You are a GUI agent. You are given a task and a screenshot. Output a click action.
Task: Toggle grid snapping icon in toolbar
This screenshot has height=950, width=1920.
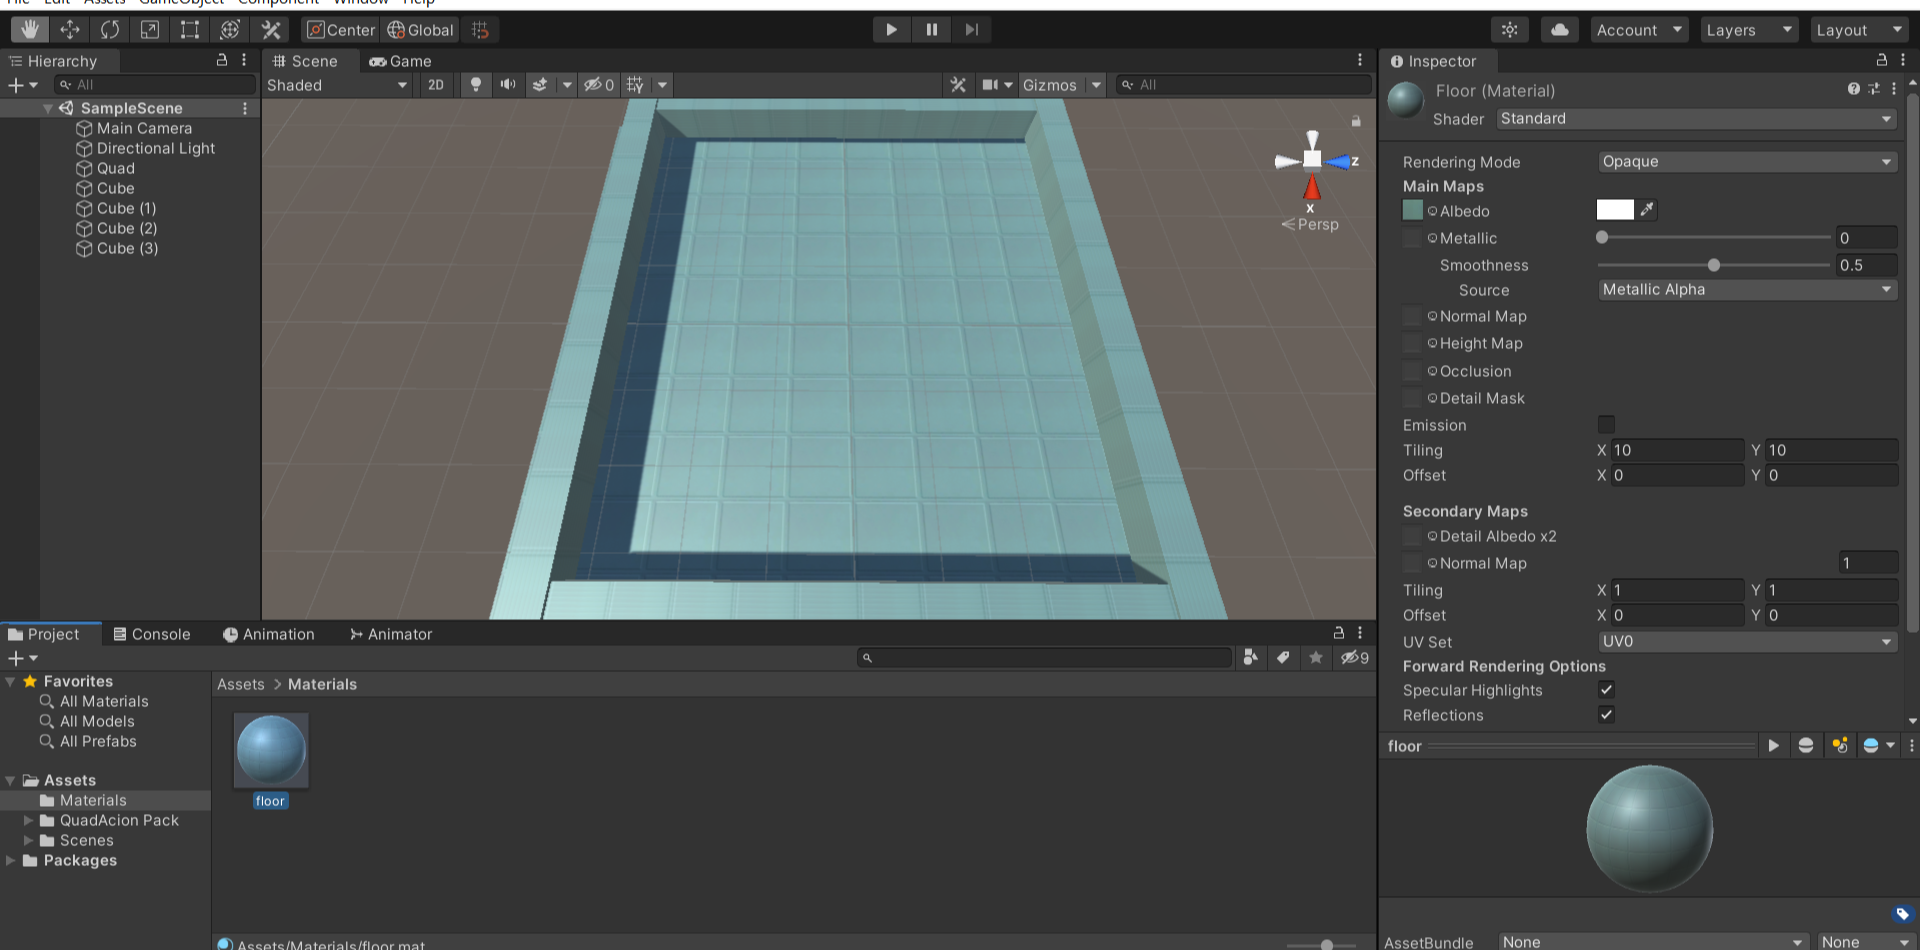click(x=481, y=30)
